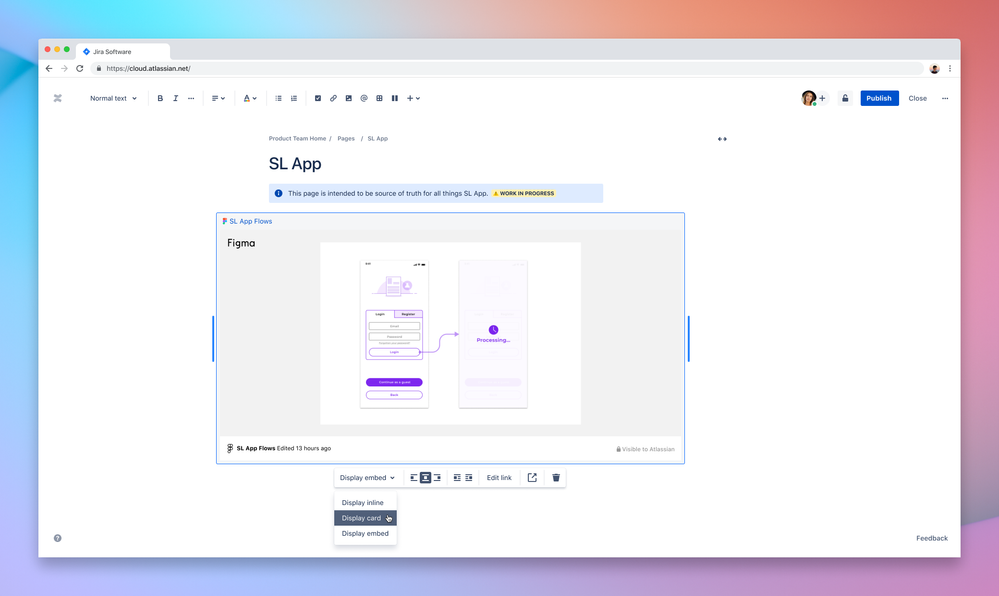Wrap embed to the right
The width and height of the screenshot is (999, 596).
coord(469,477)
